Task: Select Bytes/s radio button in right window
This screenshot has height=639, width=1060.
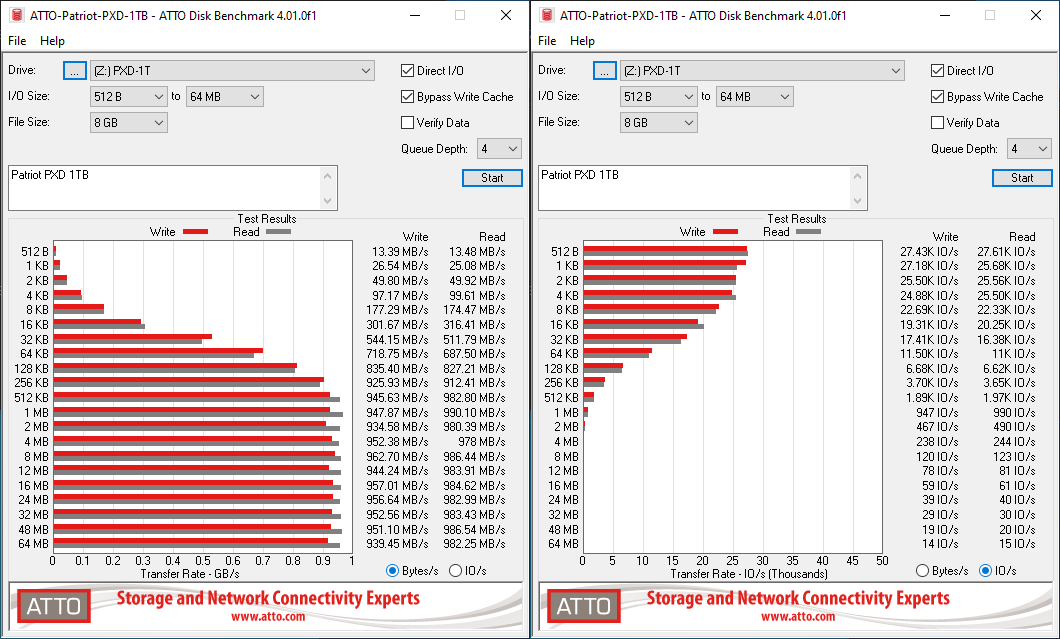Action: click(x=923, y=570)
